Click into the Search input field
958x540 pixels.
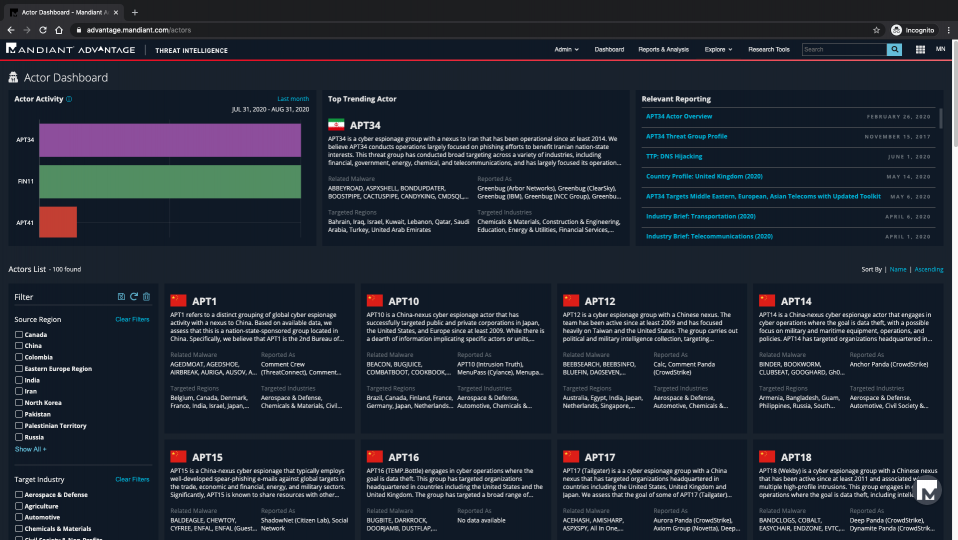[x=844, y=49]
